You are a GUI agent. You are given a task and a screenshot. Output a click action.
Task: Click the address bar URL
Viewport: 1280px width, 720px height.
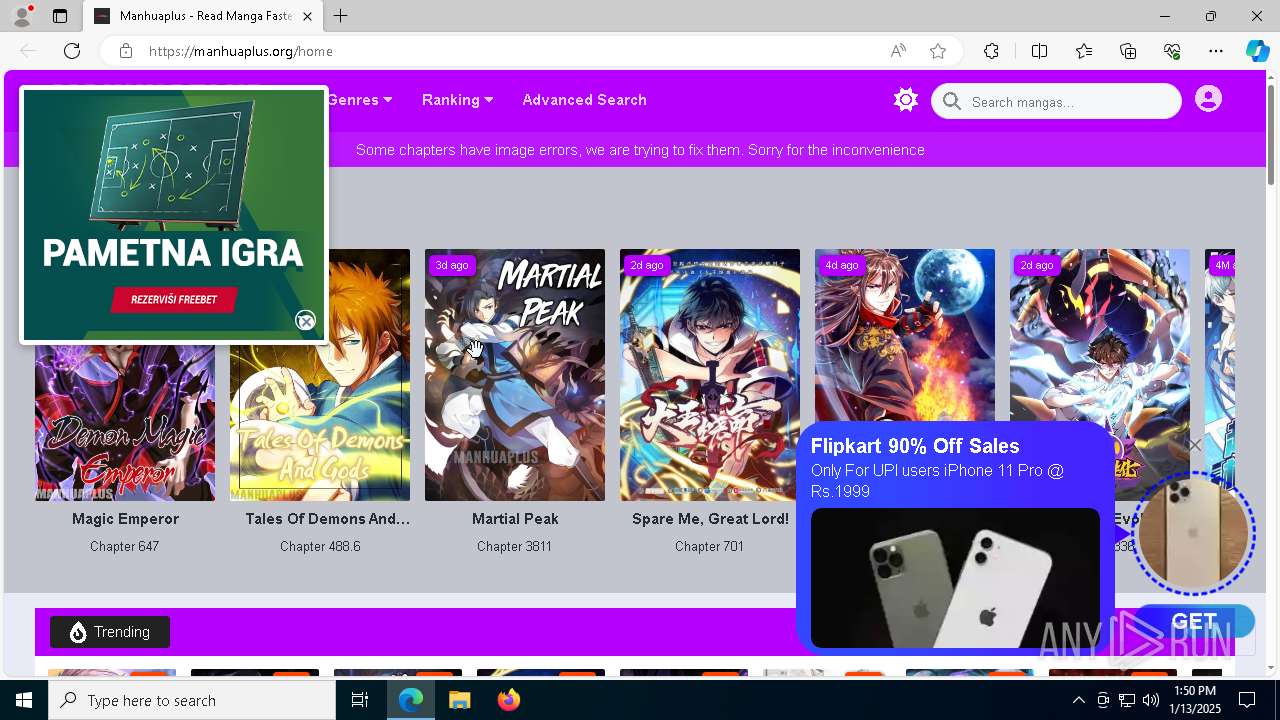click(x=241, y=51)
